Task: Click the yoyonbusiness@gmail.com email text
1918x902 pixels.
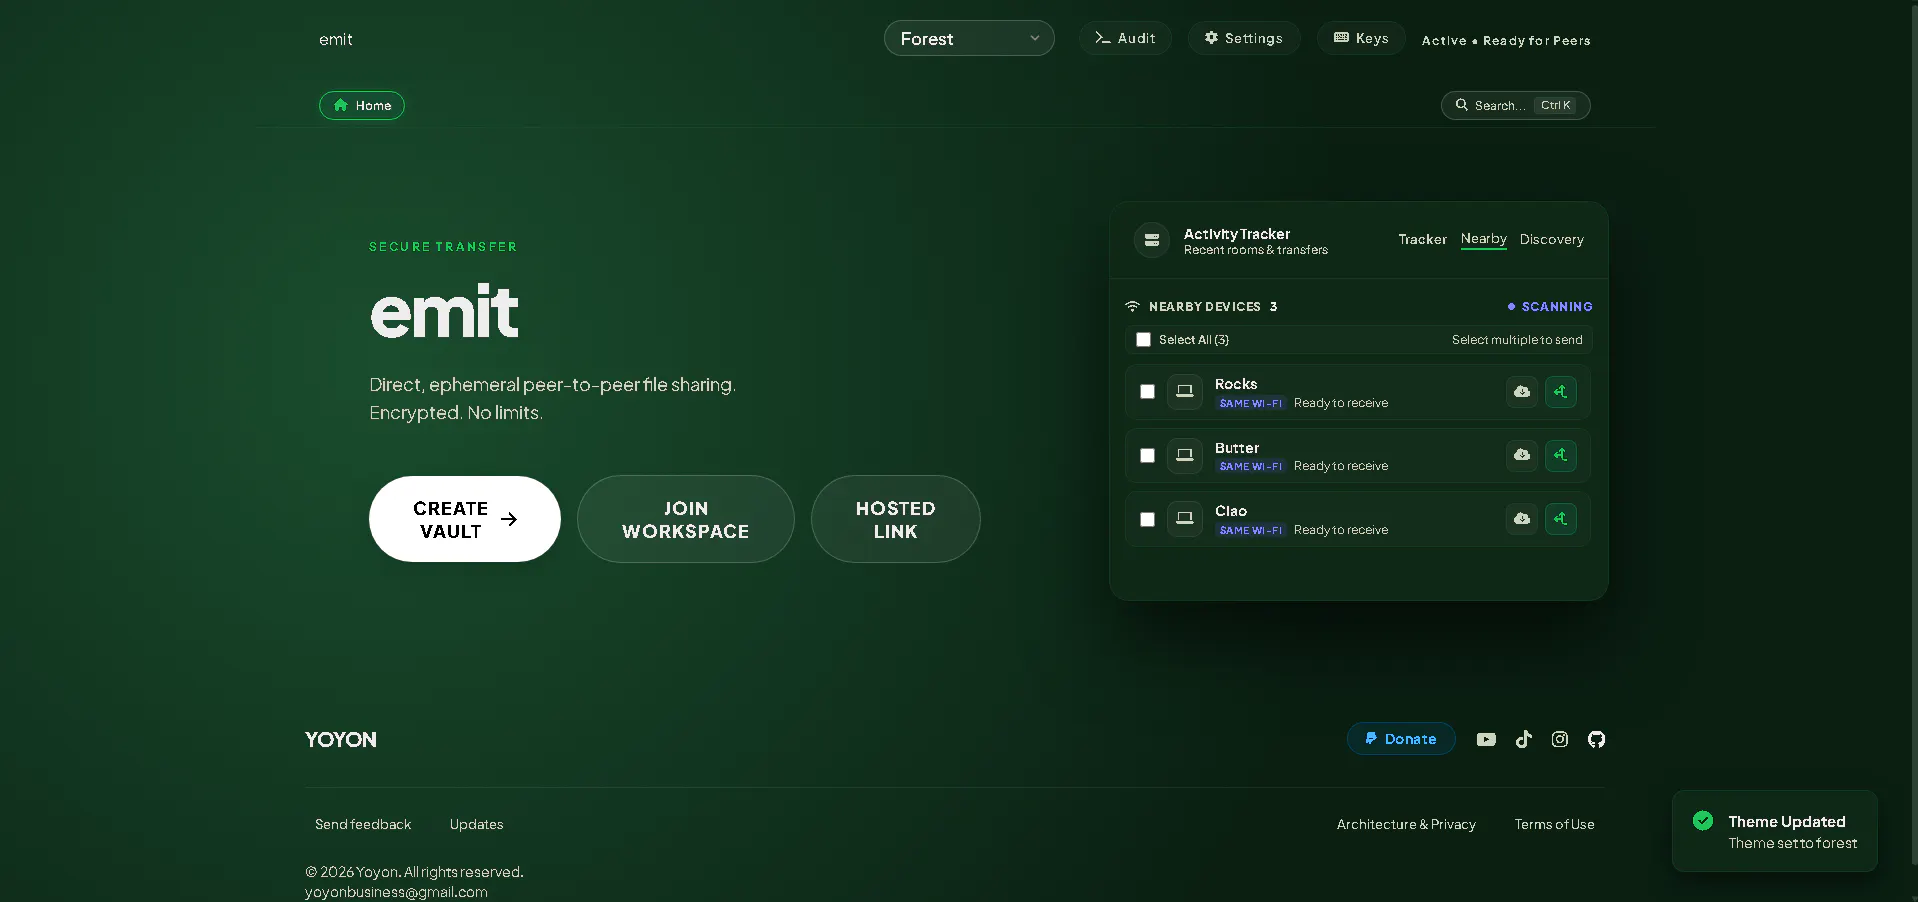Action: [x=396, y=892]
